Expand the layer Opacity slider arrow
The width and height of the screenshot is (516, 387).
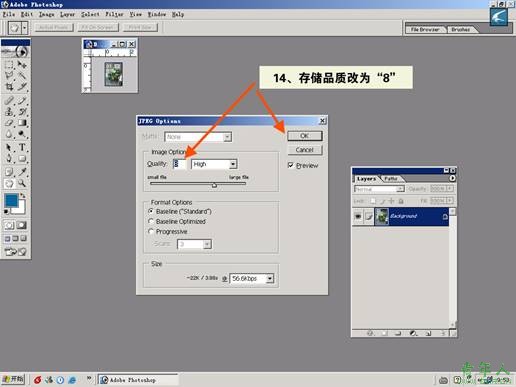(450, 189)
